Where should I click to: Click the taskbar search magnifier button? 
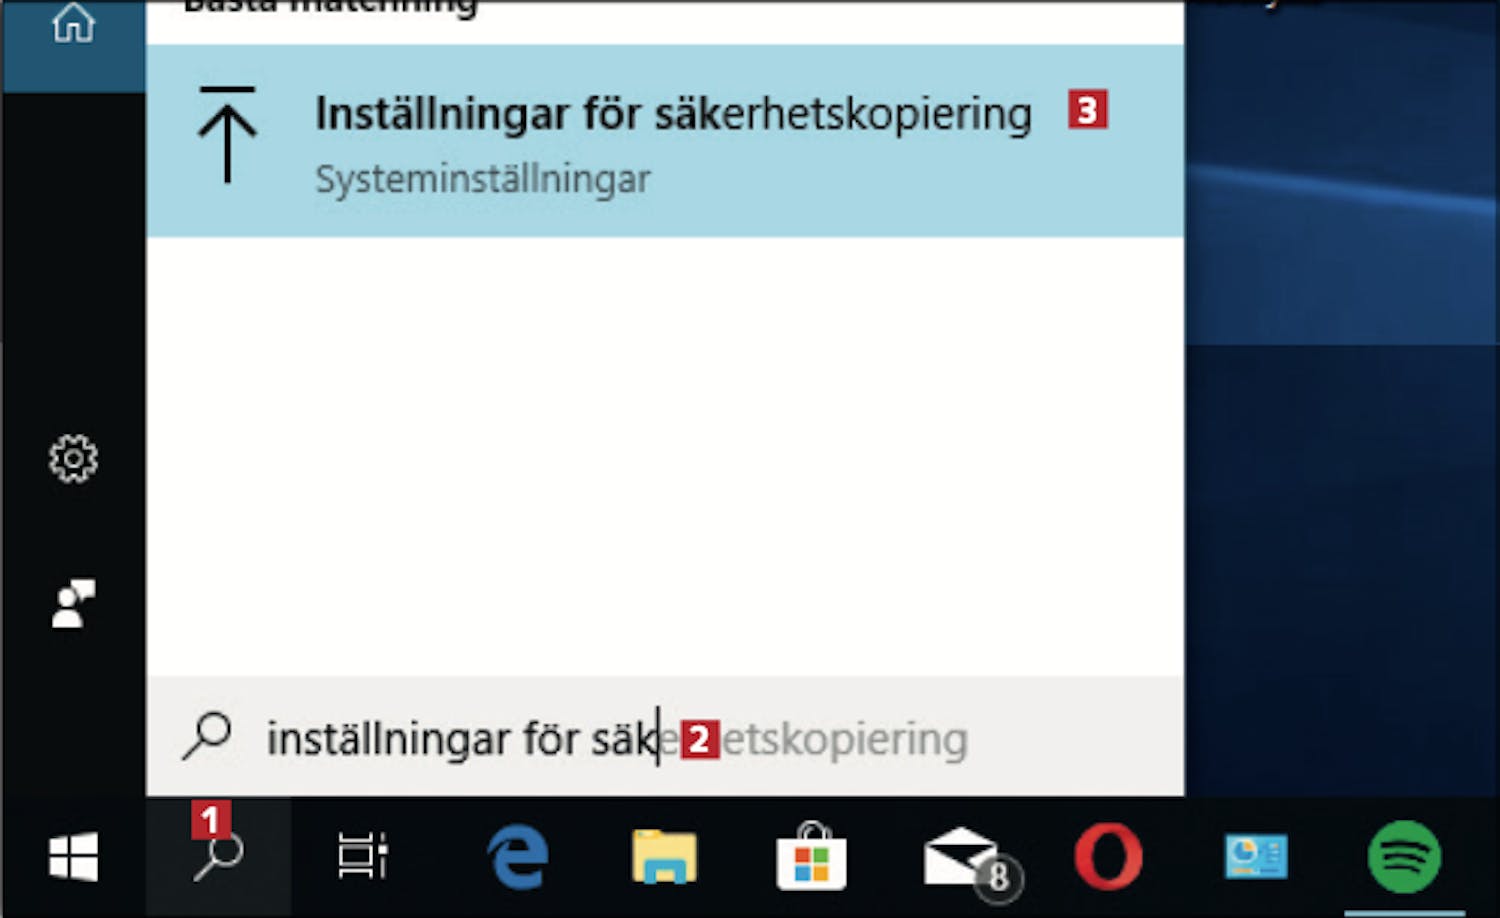tap(218, 857)
